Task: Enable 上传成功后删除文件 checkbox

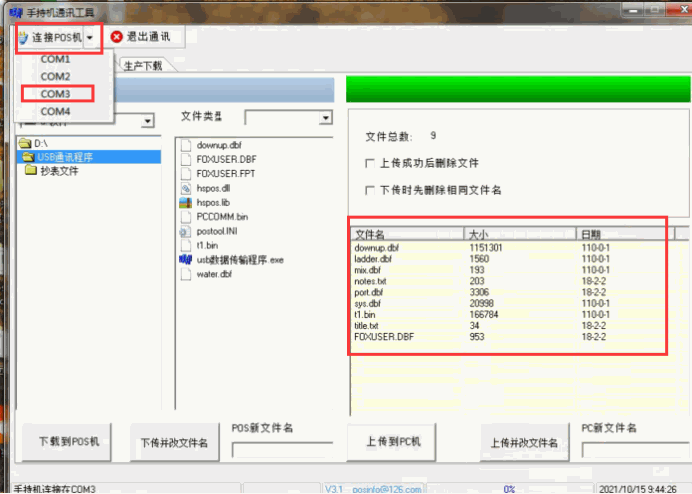Action: click(x=372, y=163)
